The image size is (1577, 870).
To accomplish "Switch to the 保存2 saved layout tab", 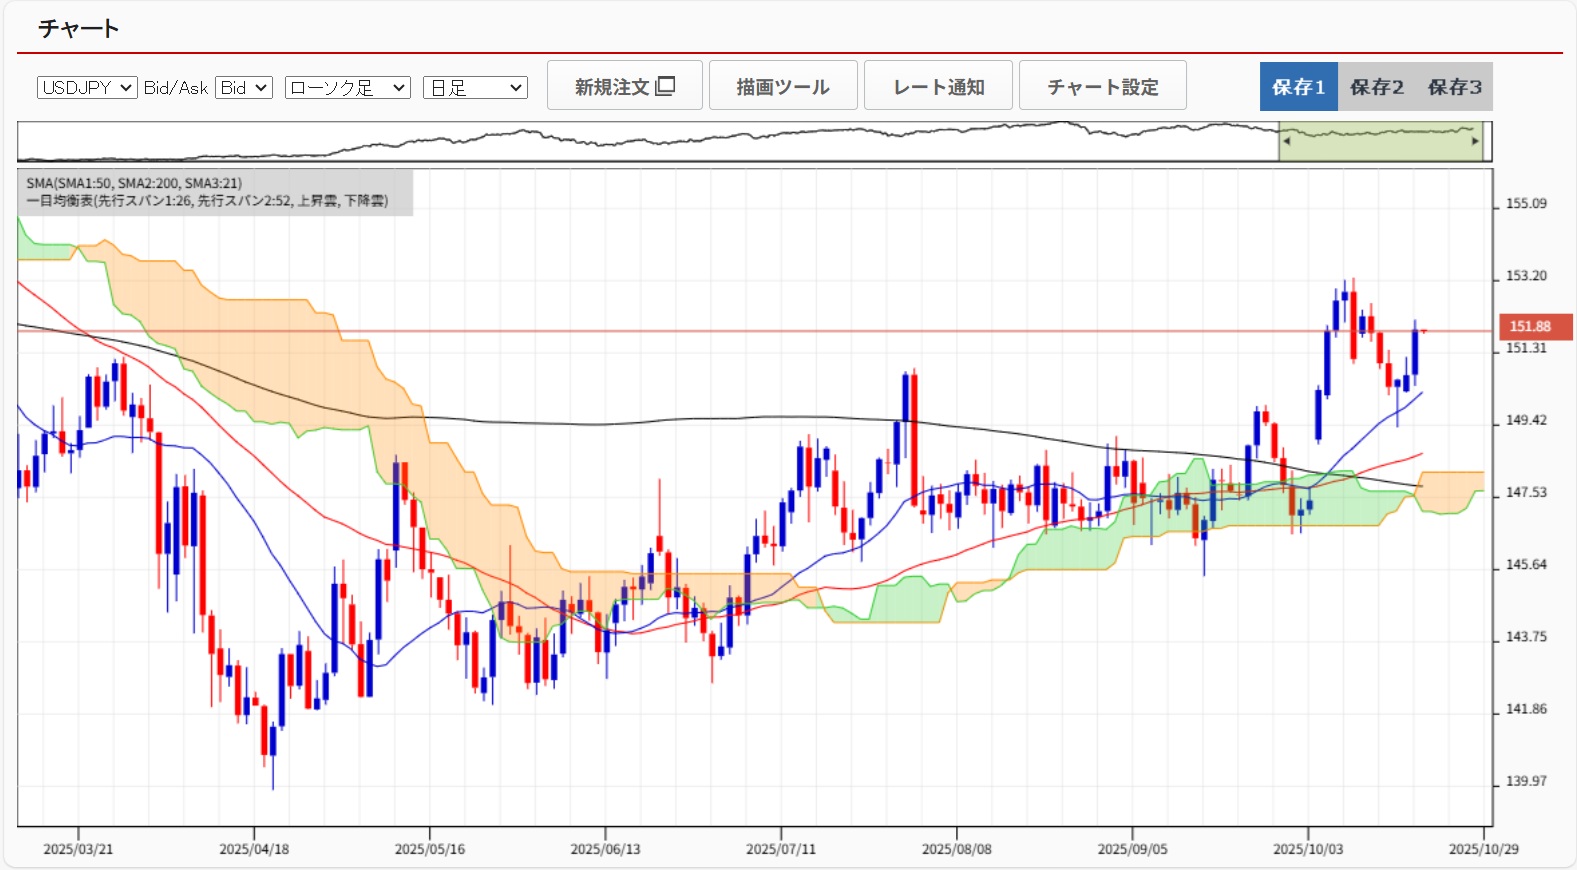I will 1376,87.
